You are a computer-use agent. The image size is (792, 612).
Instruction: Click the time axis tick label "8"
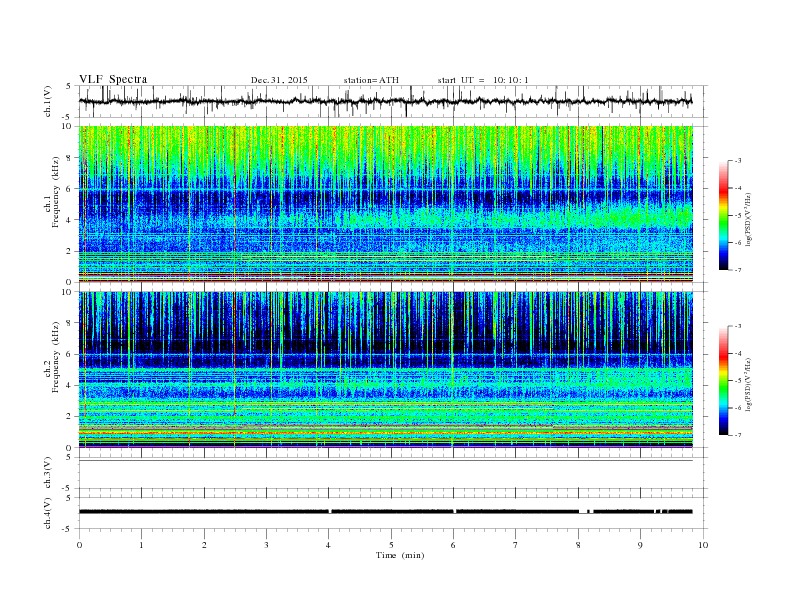click(x=578, y=545)
